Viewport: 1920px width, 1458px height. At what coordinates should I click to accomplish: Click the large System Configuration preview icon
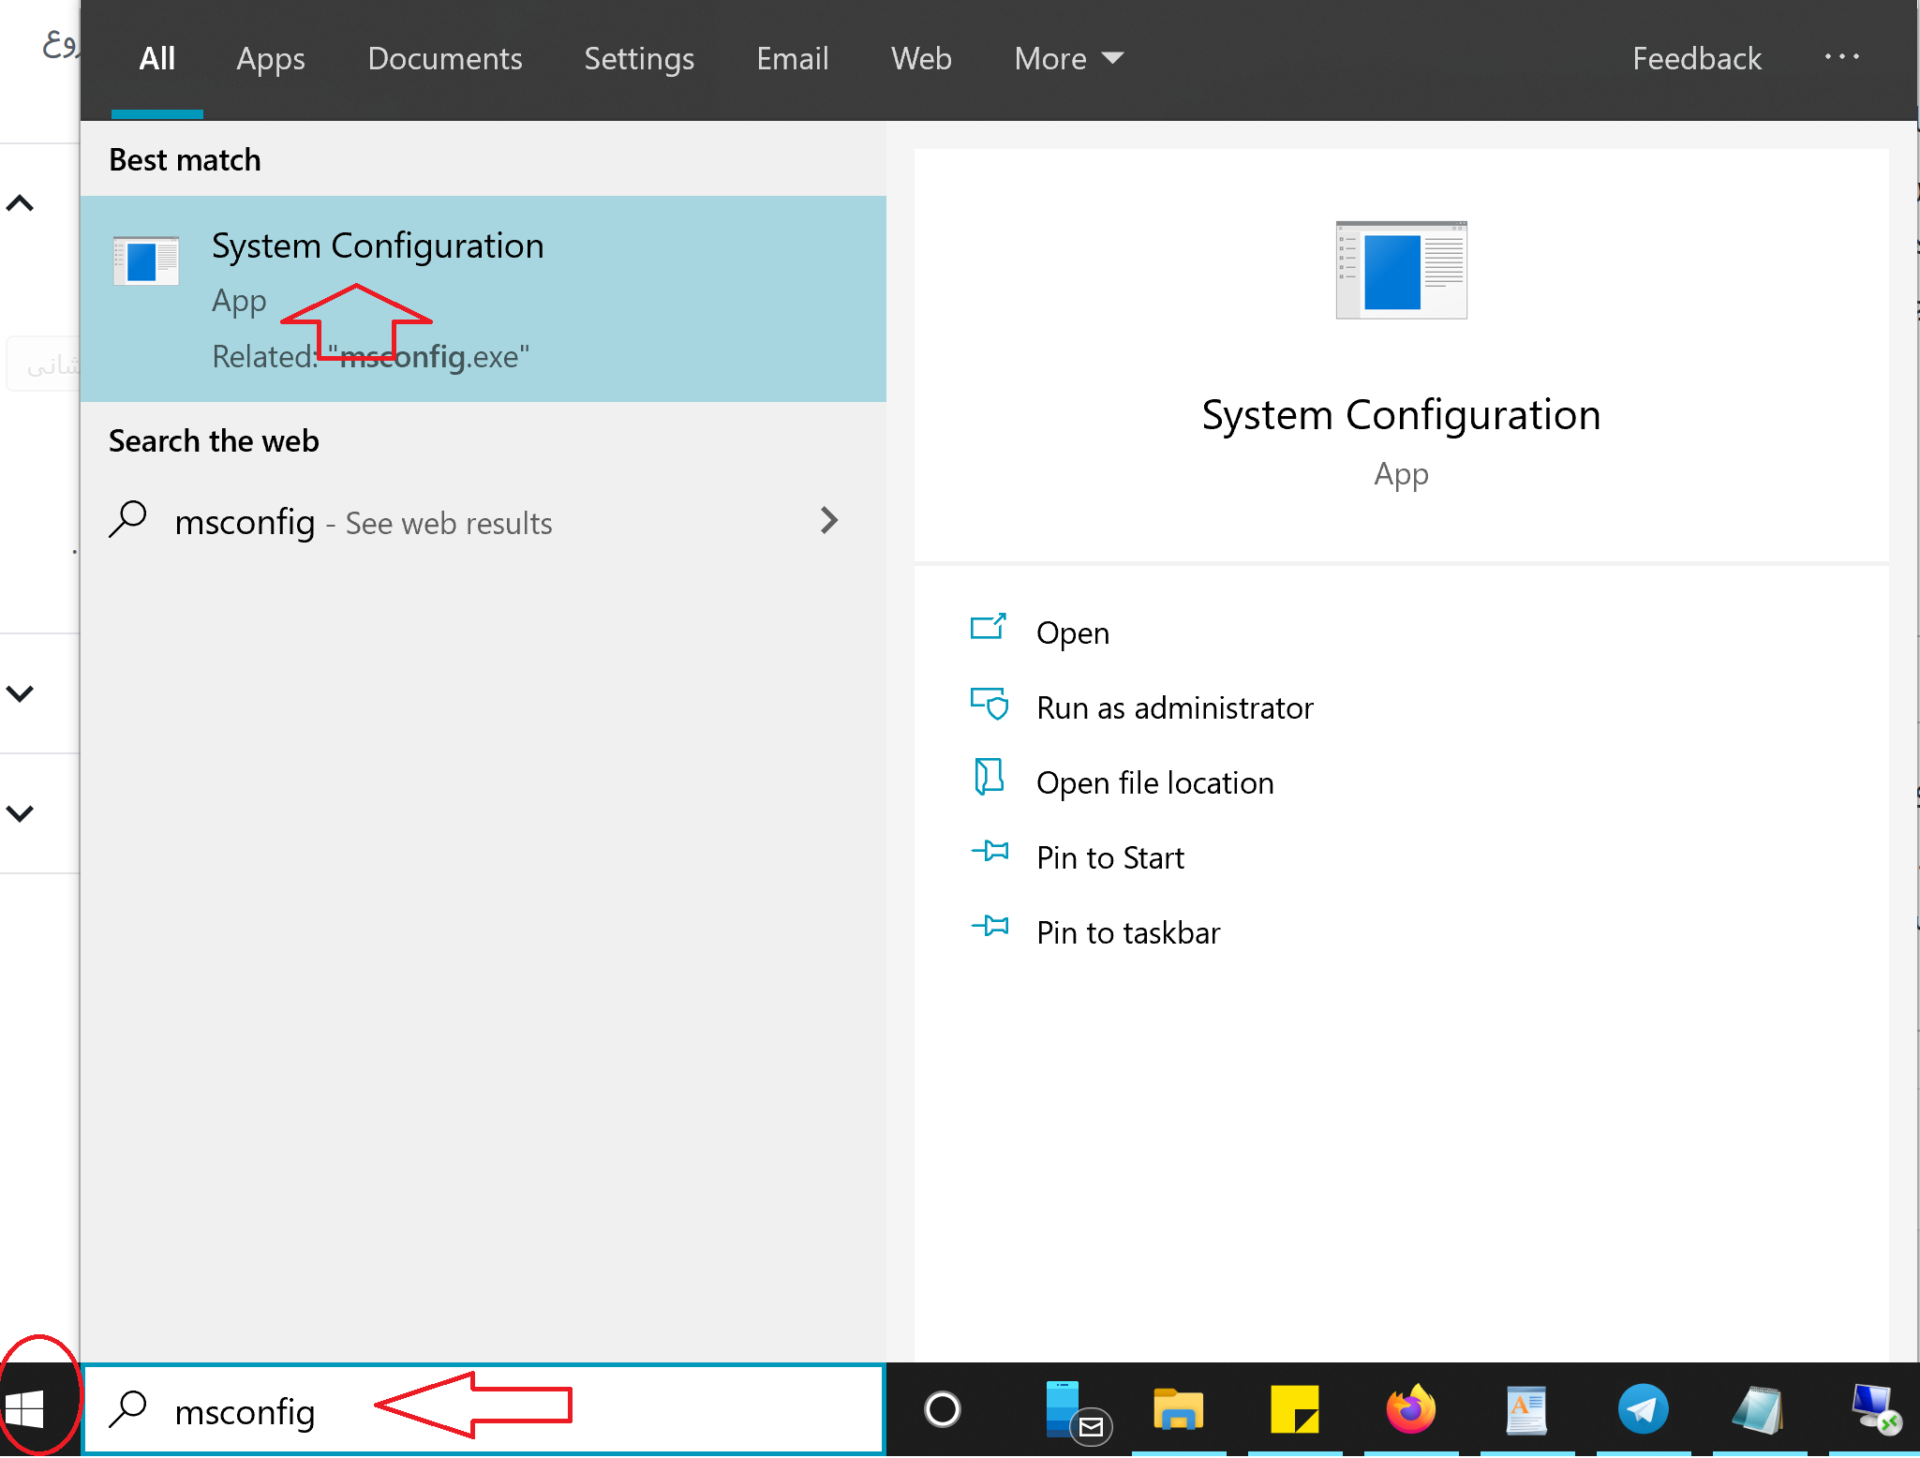click(1401, 270)
